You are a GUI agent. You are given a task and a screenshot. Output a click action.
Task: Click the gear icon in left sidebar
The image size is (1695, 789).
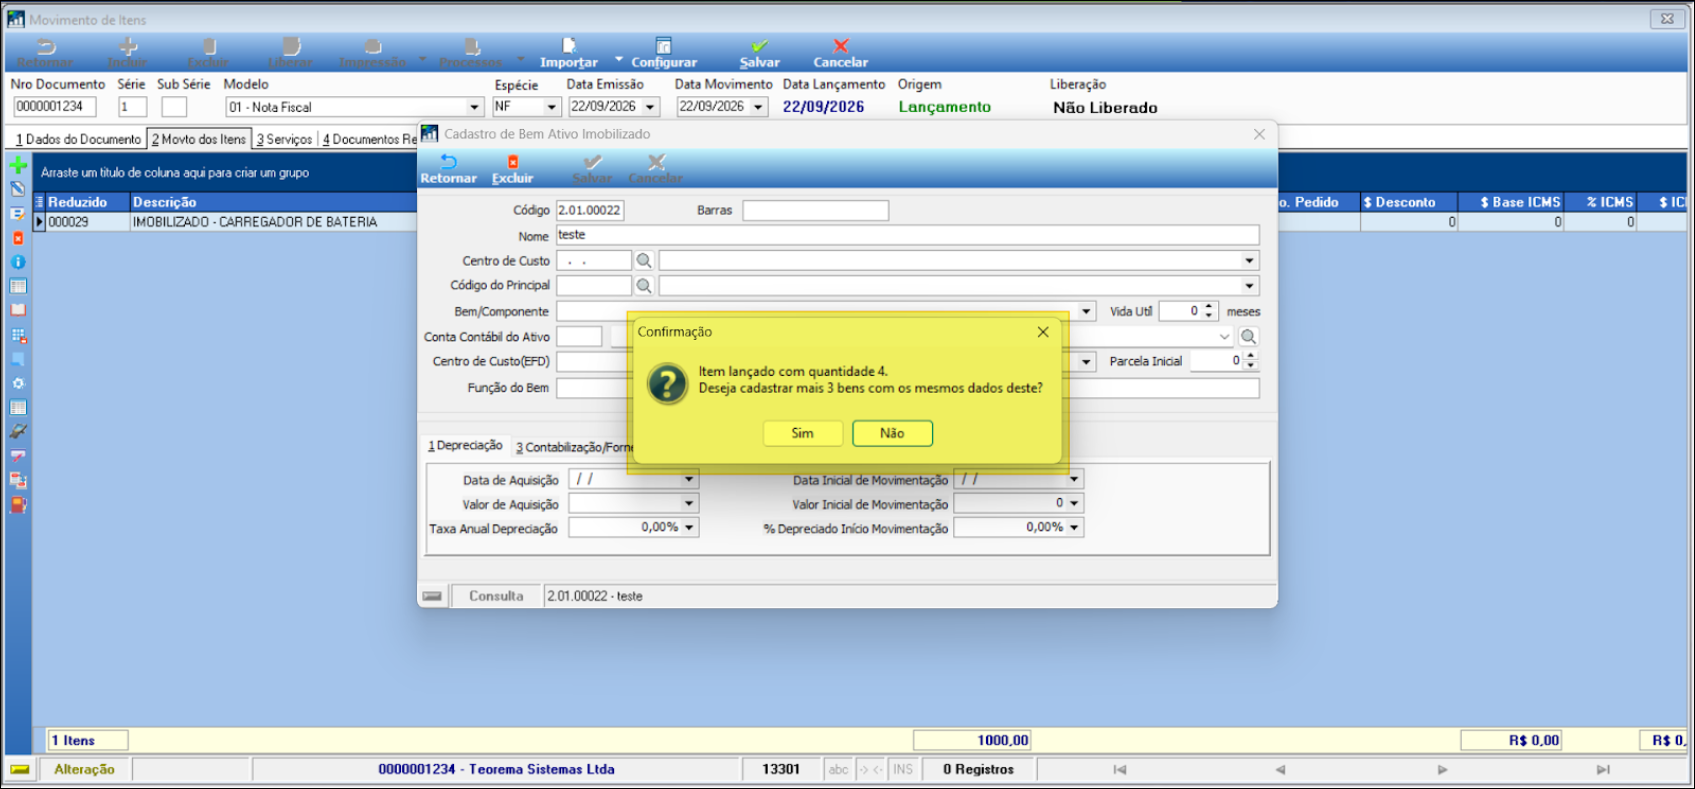point(18,383)
